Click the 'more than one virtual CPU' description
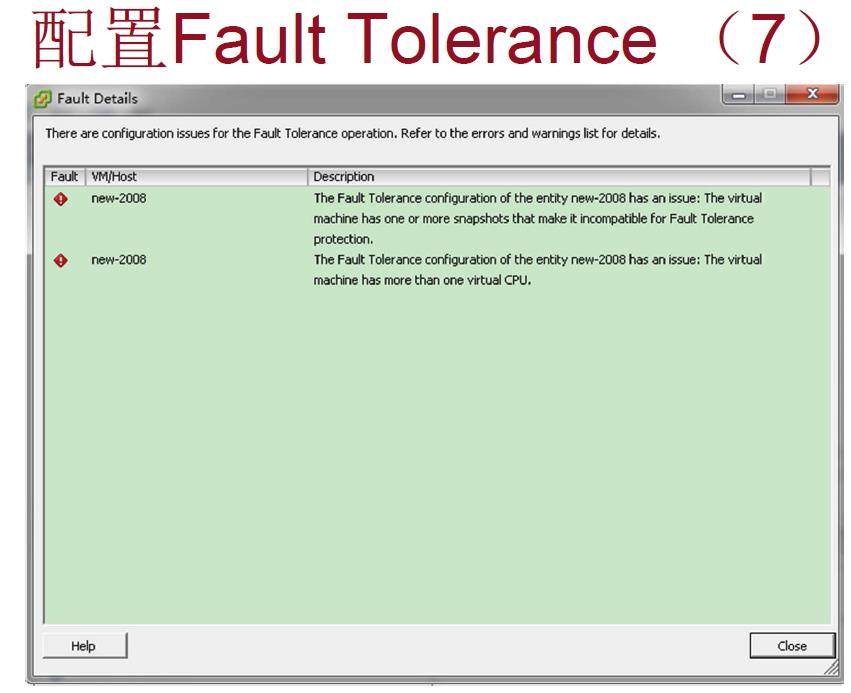This screenshot has height=693, width=851. [x=537, y=270]
